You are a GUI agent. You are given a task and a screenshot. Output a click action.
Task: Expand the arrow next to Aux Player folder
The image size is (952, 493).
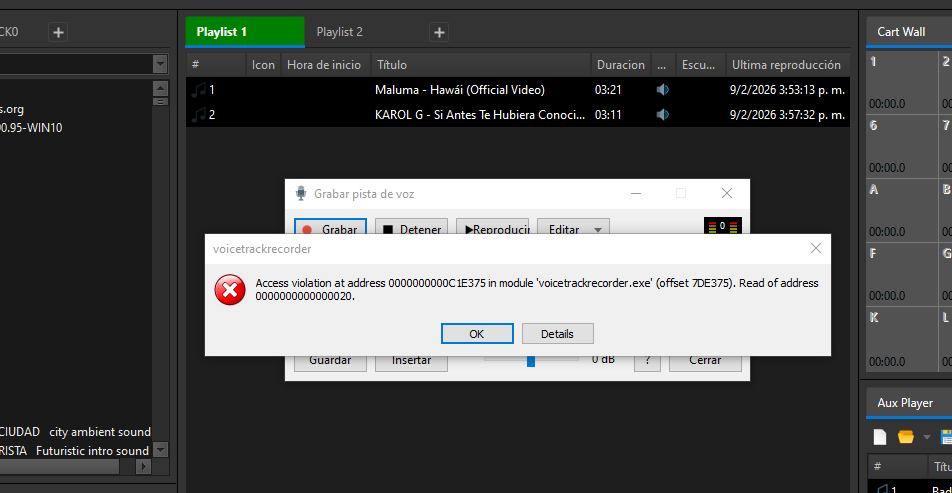[926, 437]
